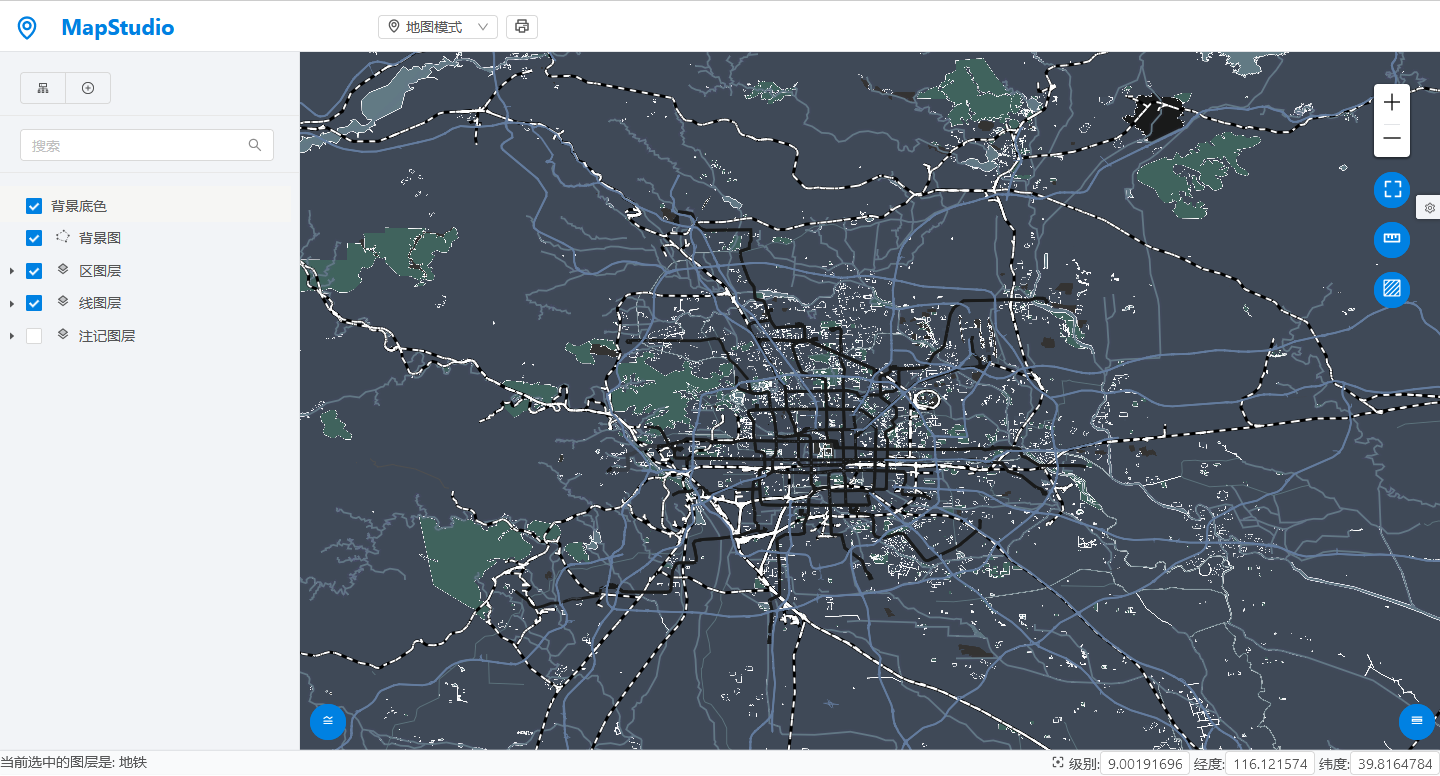Click the bottom-left round wave button
Viewport: 1440px width, 776px height.
pyautogui.click(x=328, y=721)
